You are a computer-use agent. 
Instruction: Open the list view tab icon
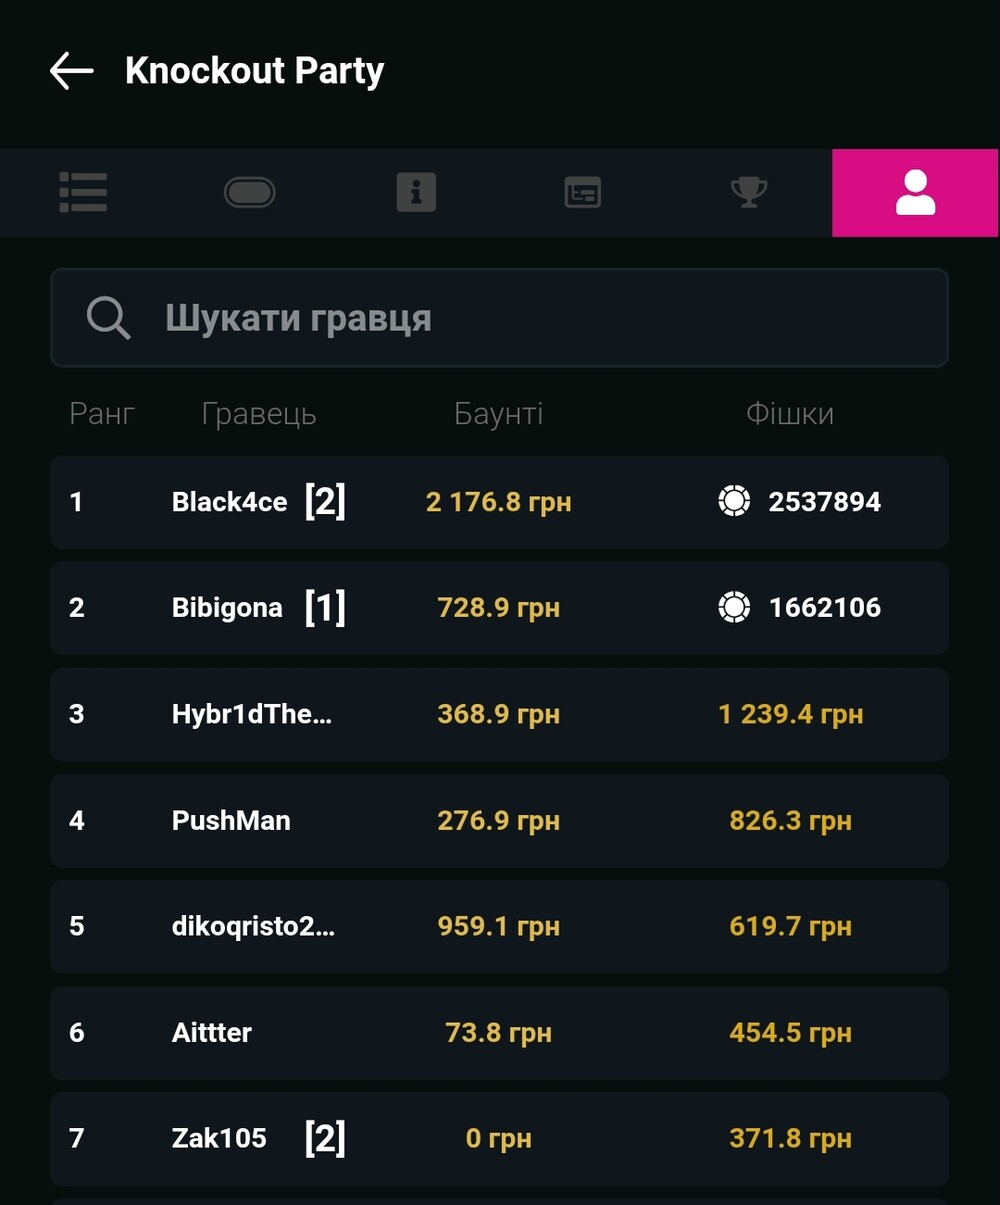[x=83, y=192]
